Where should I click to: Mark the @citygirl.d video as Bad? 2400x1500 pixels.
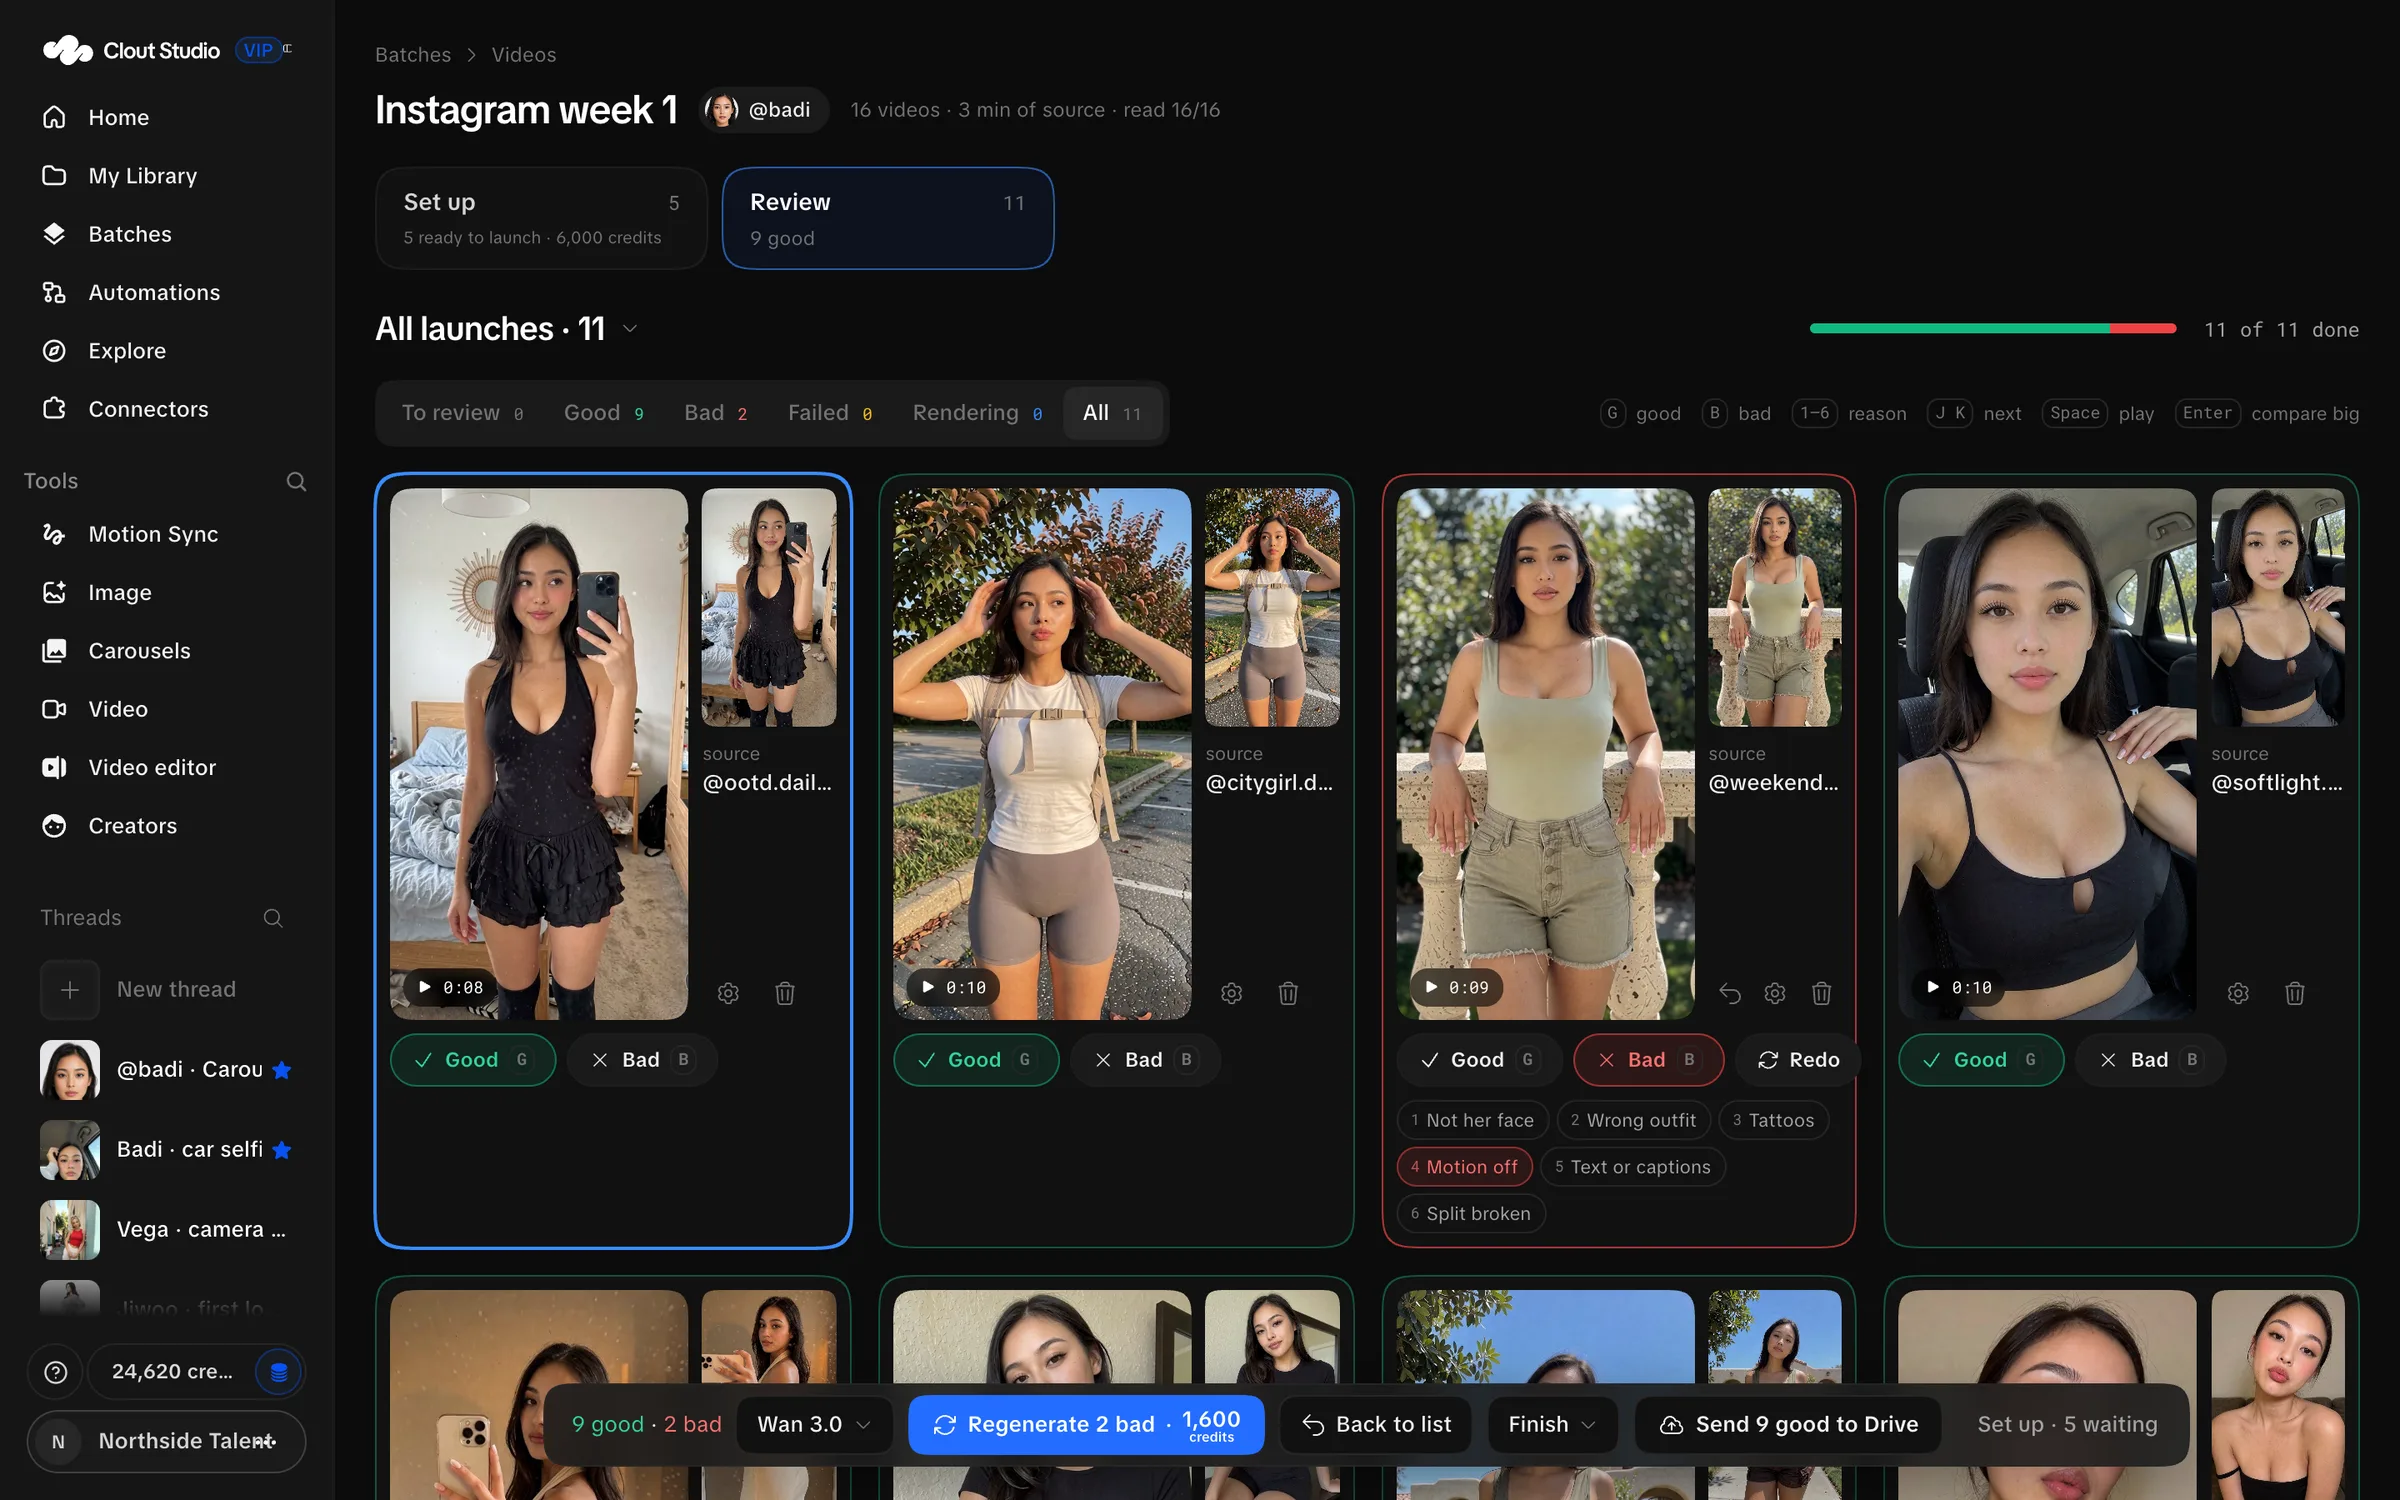coord(1144,1059)
